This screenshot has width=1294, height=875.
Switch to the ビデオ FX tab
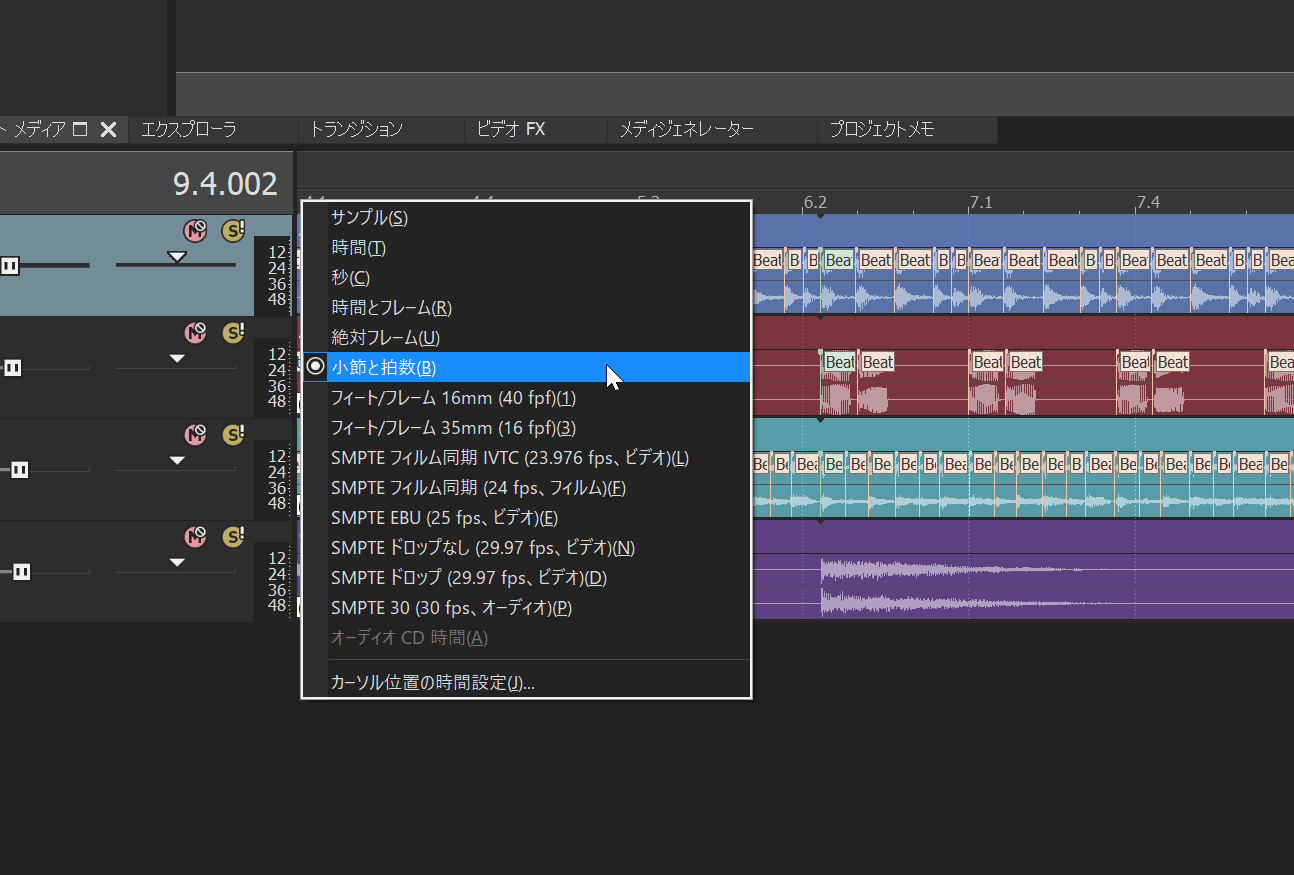[x=510, y=129]
